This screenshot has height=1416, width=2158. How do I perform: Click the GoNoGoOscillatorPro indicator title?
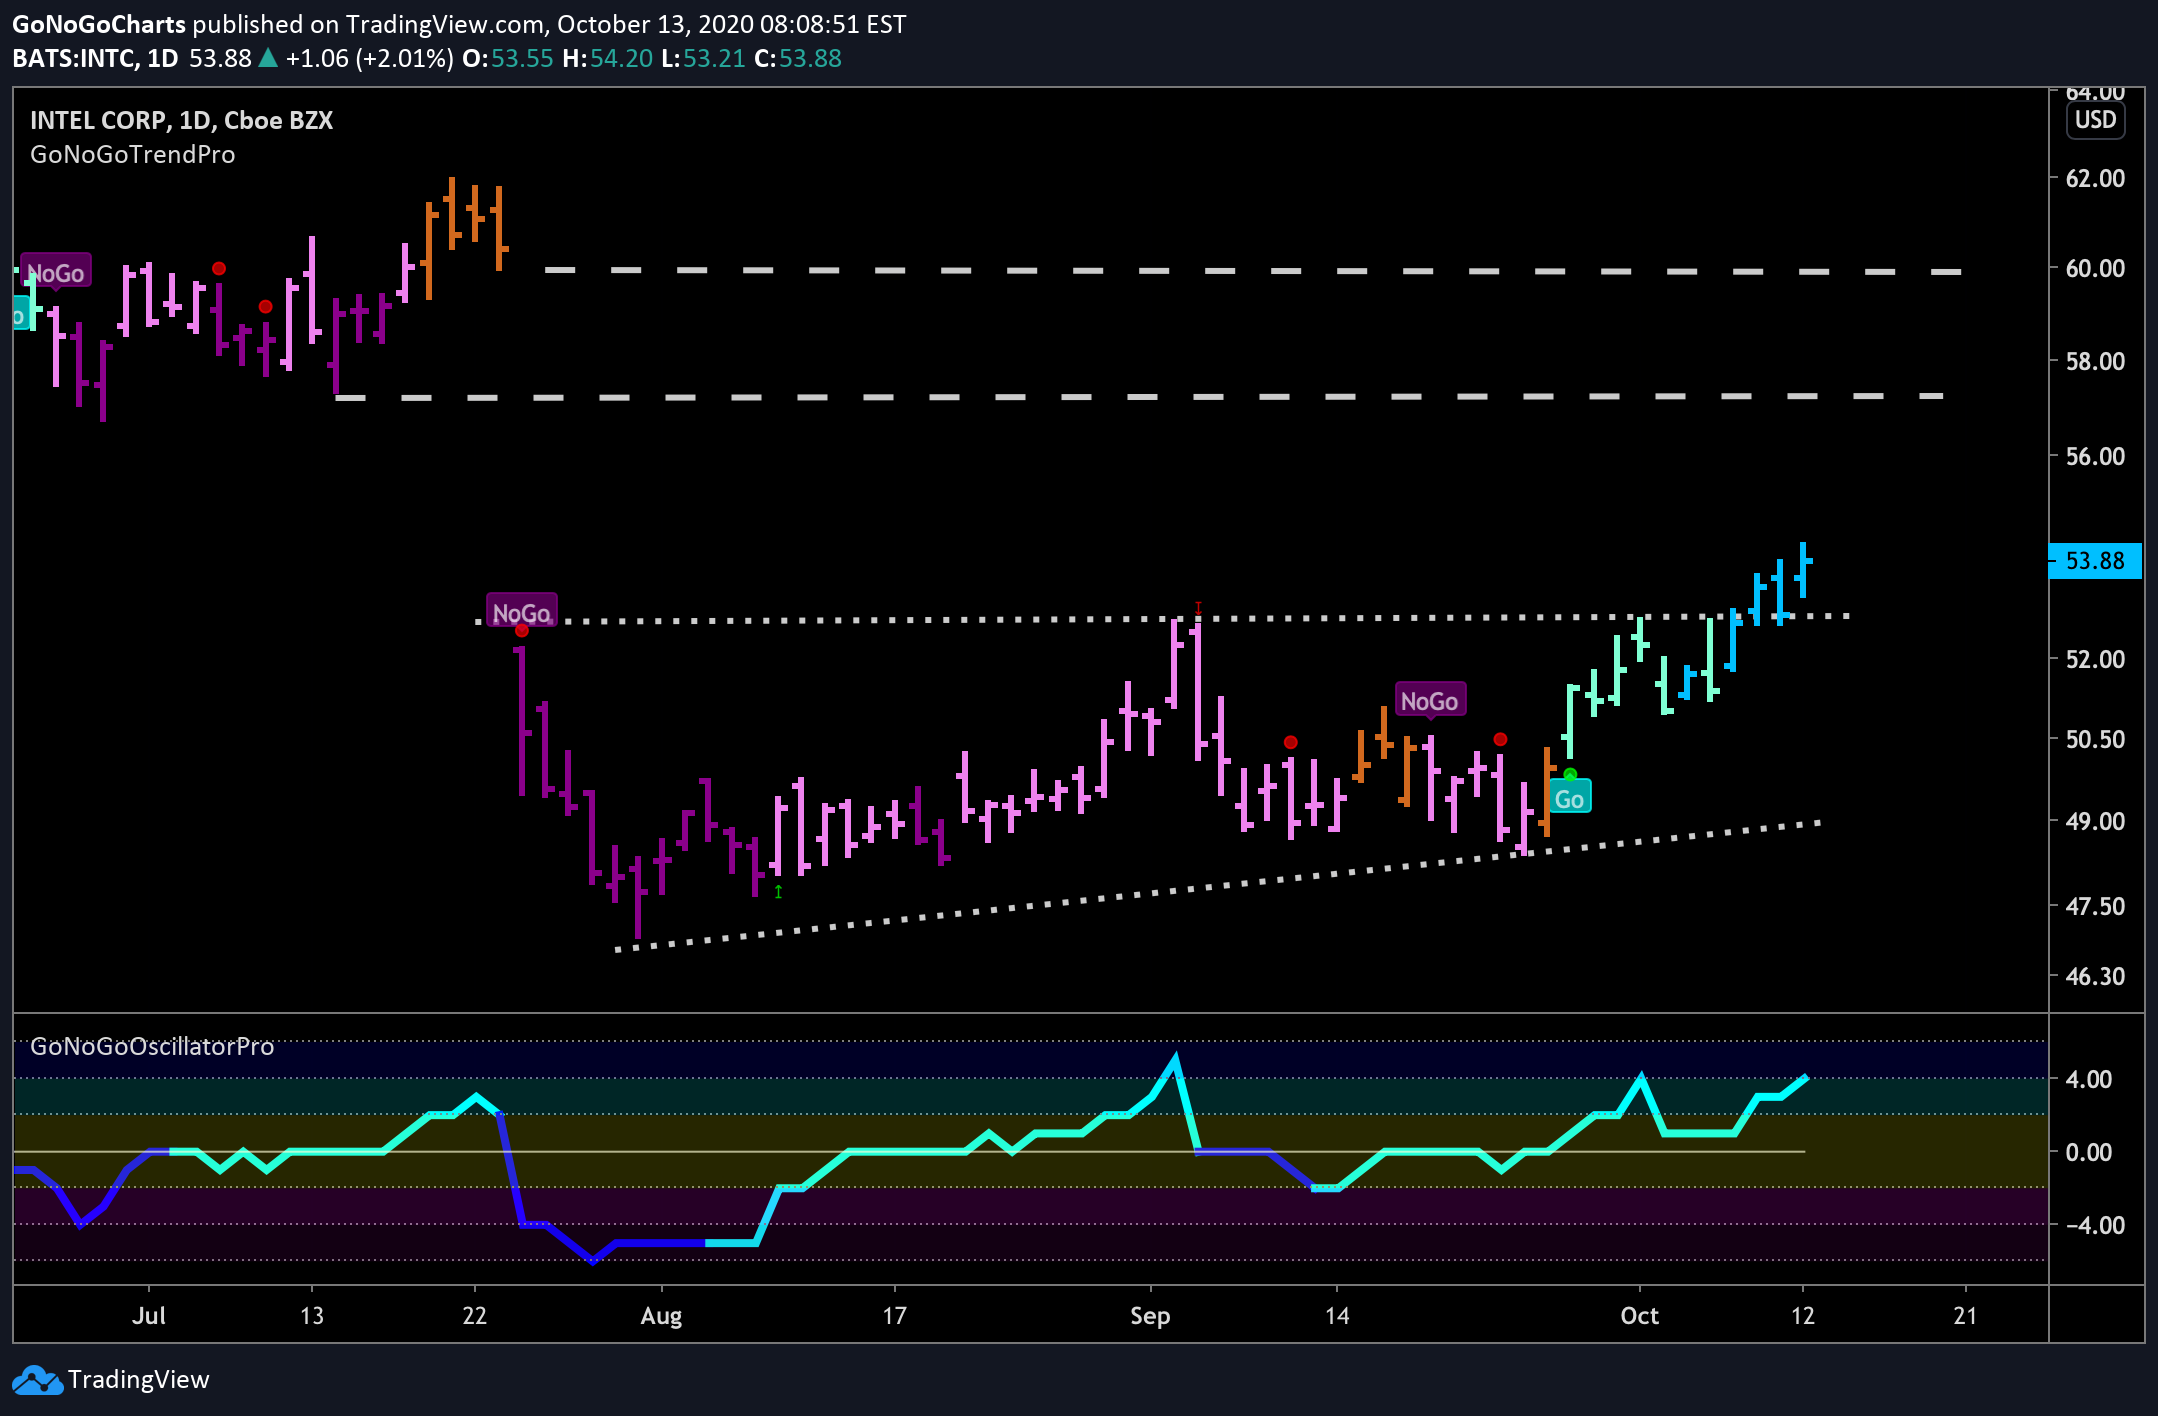tap(152, 1046)
